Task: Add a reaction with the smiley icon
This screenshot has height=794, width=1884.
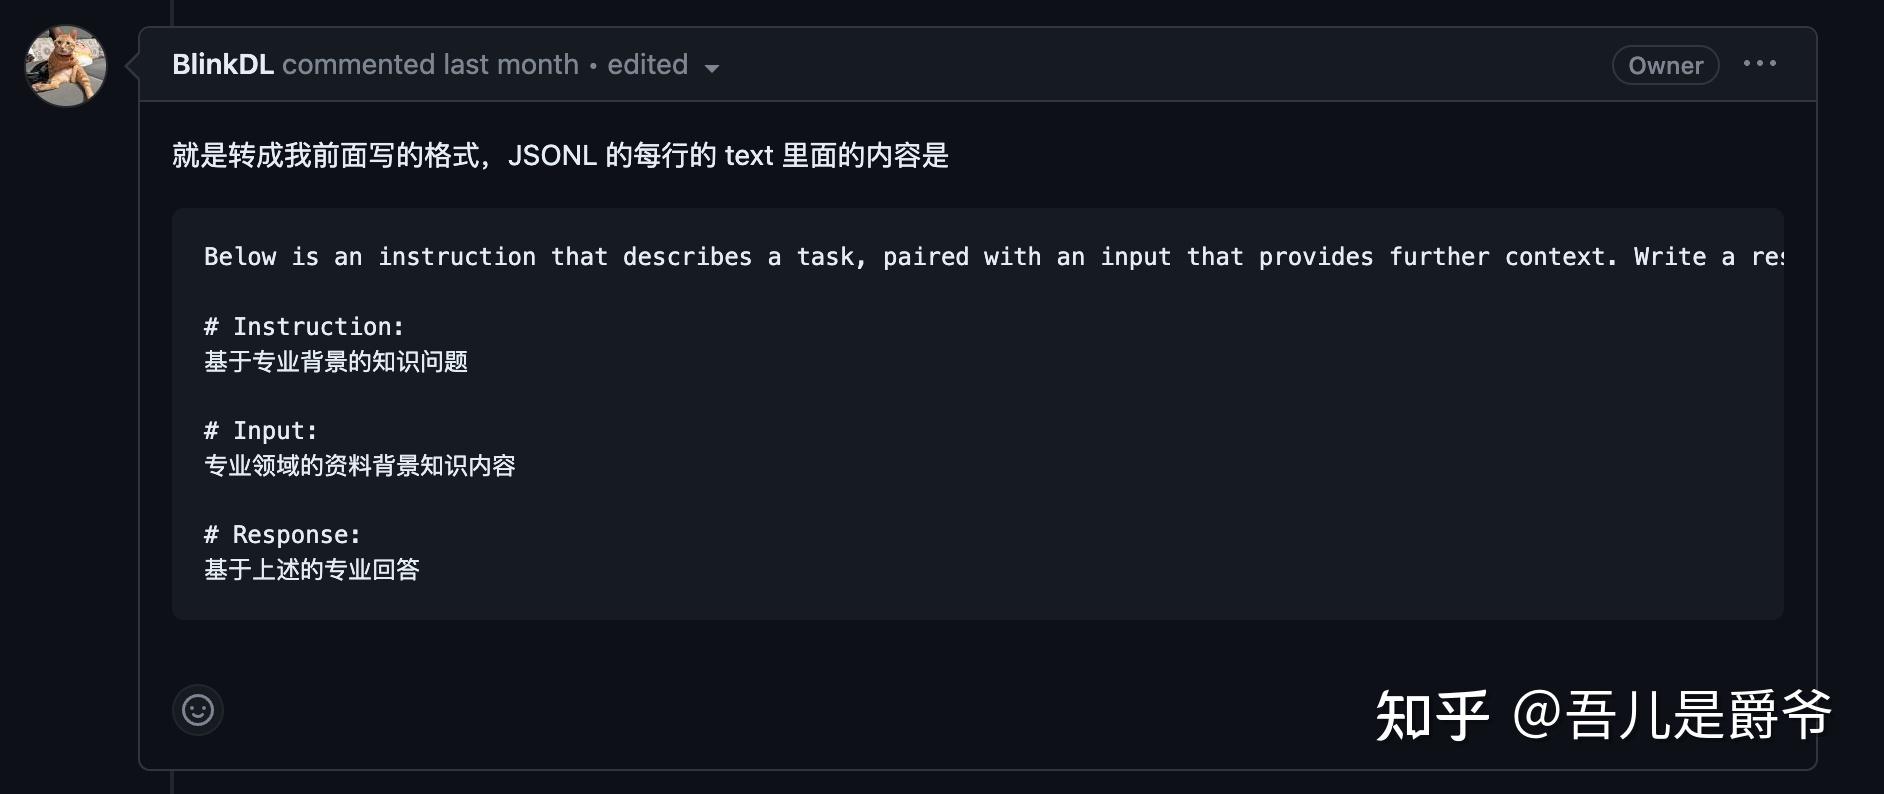Action: [198, 710]
